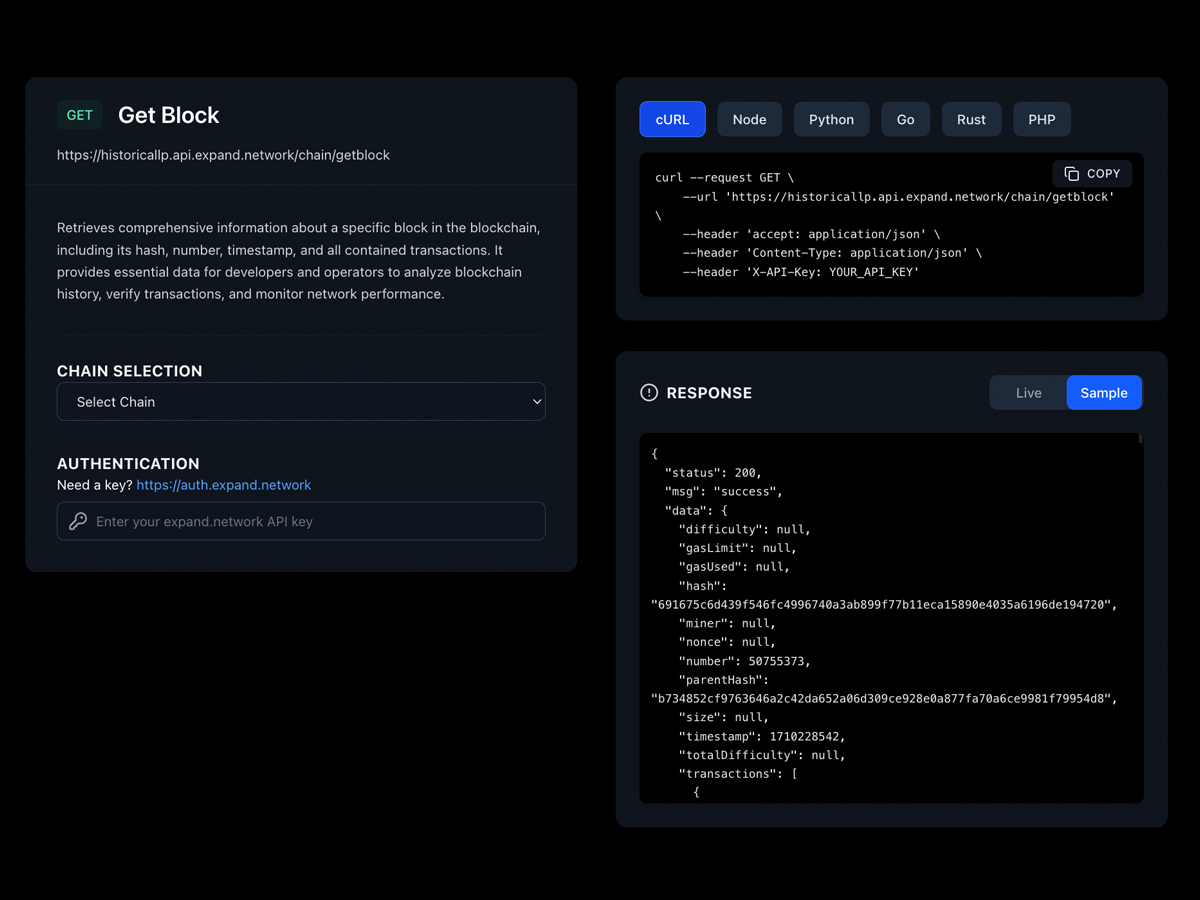
Task: Click the --url line in curl snippet
Action: (899, 197)
